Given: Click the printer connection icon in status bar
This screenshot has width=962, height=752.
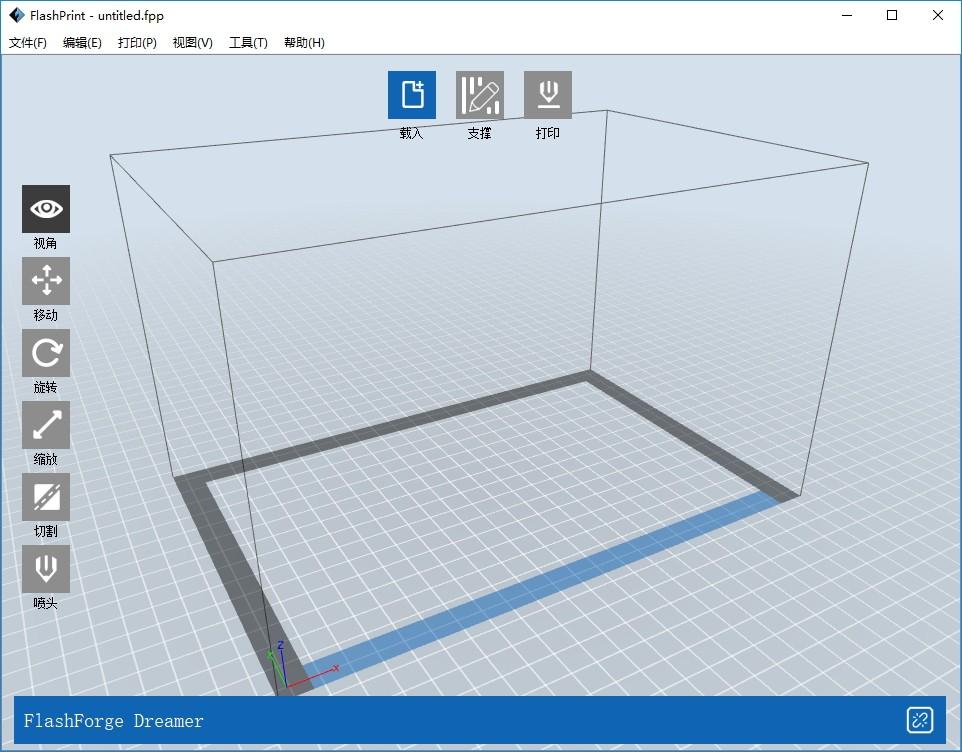Looking at the screenshot, I should pos(920,720).
